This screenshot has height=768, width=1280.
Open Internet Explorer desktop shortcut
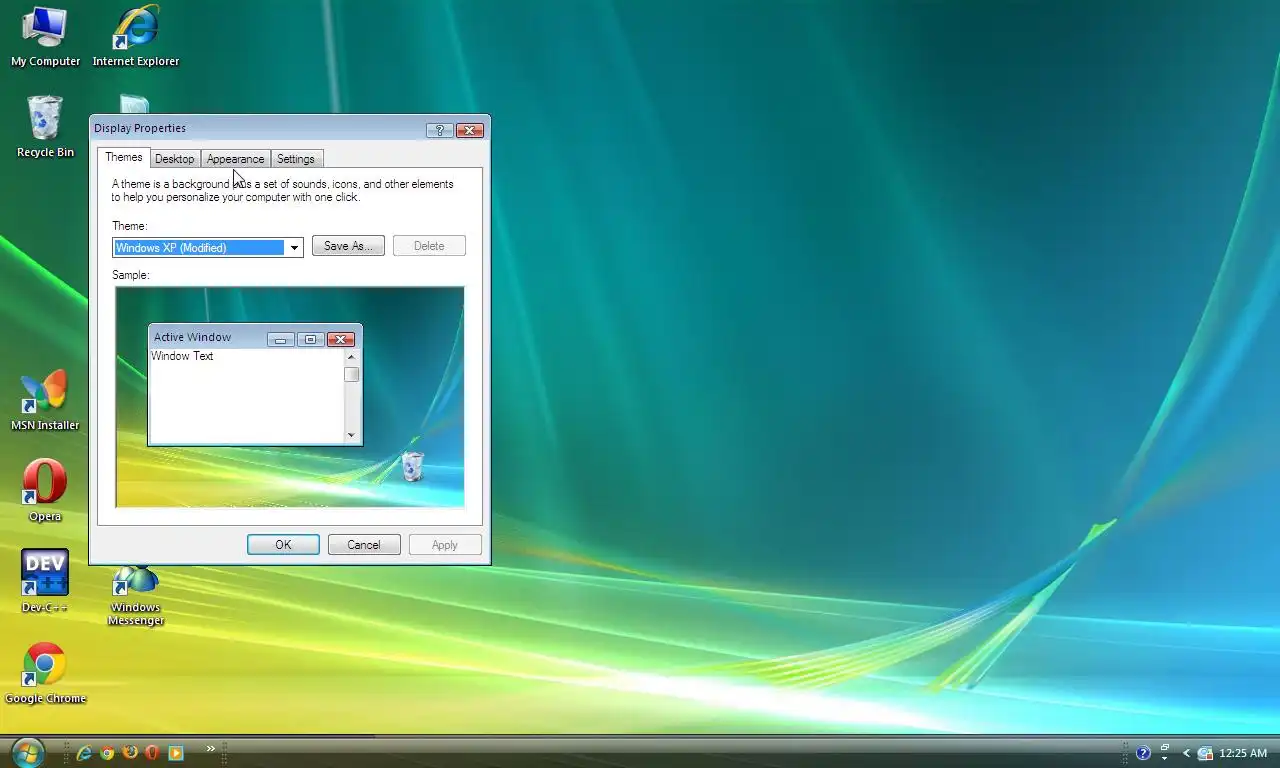[x=136, y=37]
